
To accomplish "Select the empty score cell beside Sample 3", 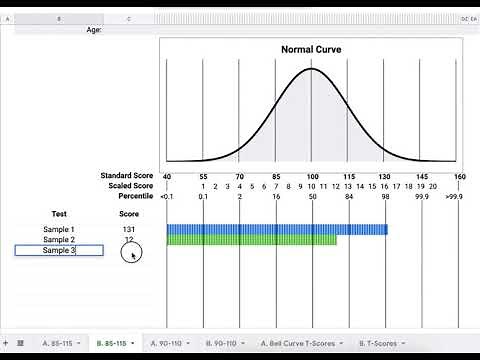I will click(x=129, y=250).
